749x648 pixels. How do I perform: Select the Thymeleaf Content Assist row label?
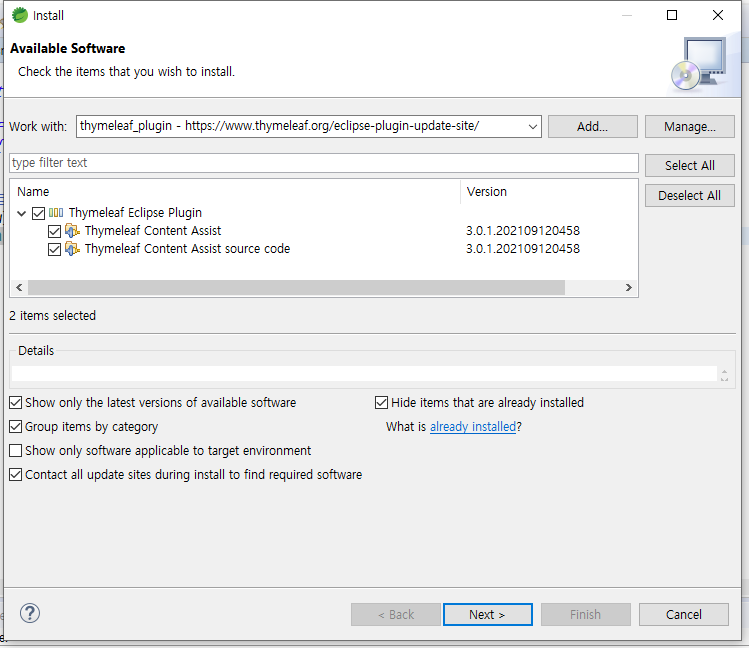point(153,231)
